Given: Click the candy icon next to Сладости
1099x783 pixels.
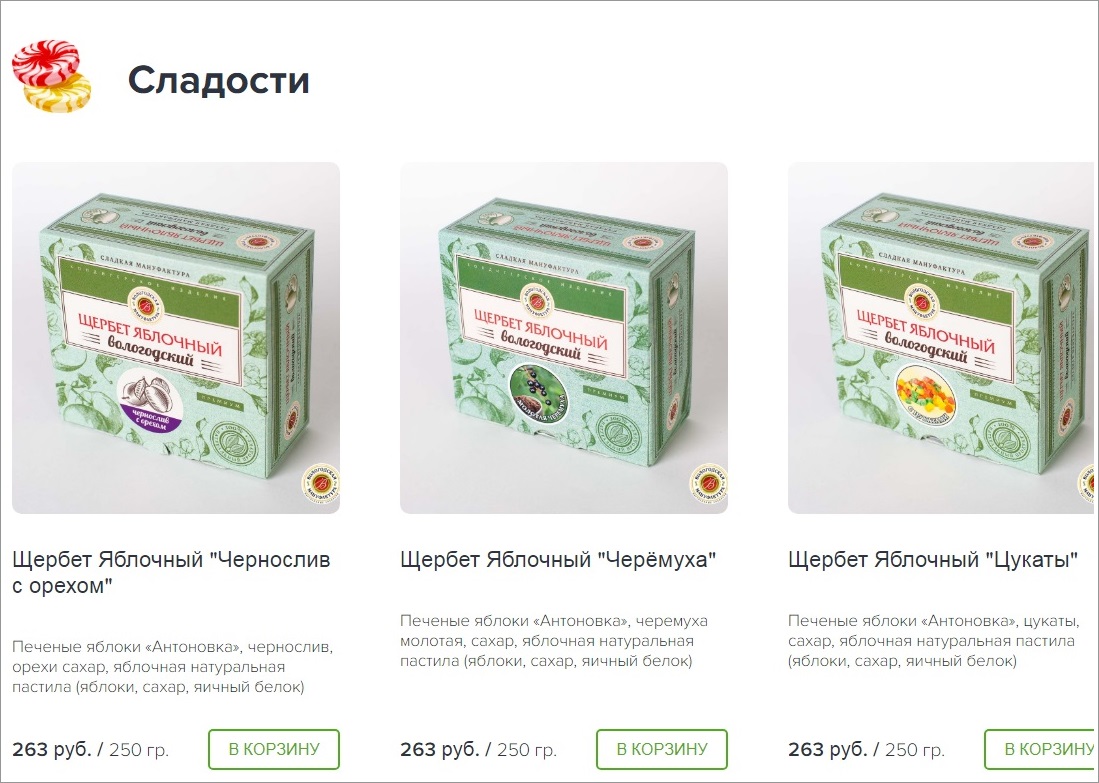Looking at the screenshot, I should 51,76.
